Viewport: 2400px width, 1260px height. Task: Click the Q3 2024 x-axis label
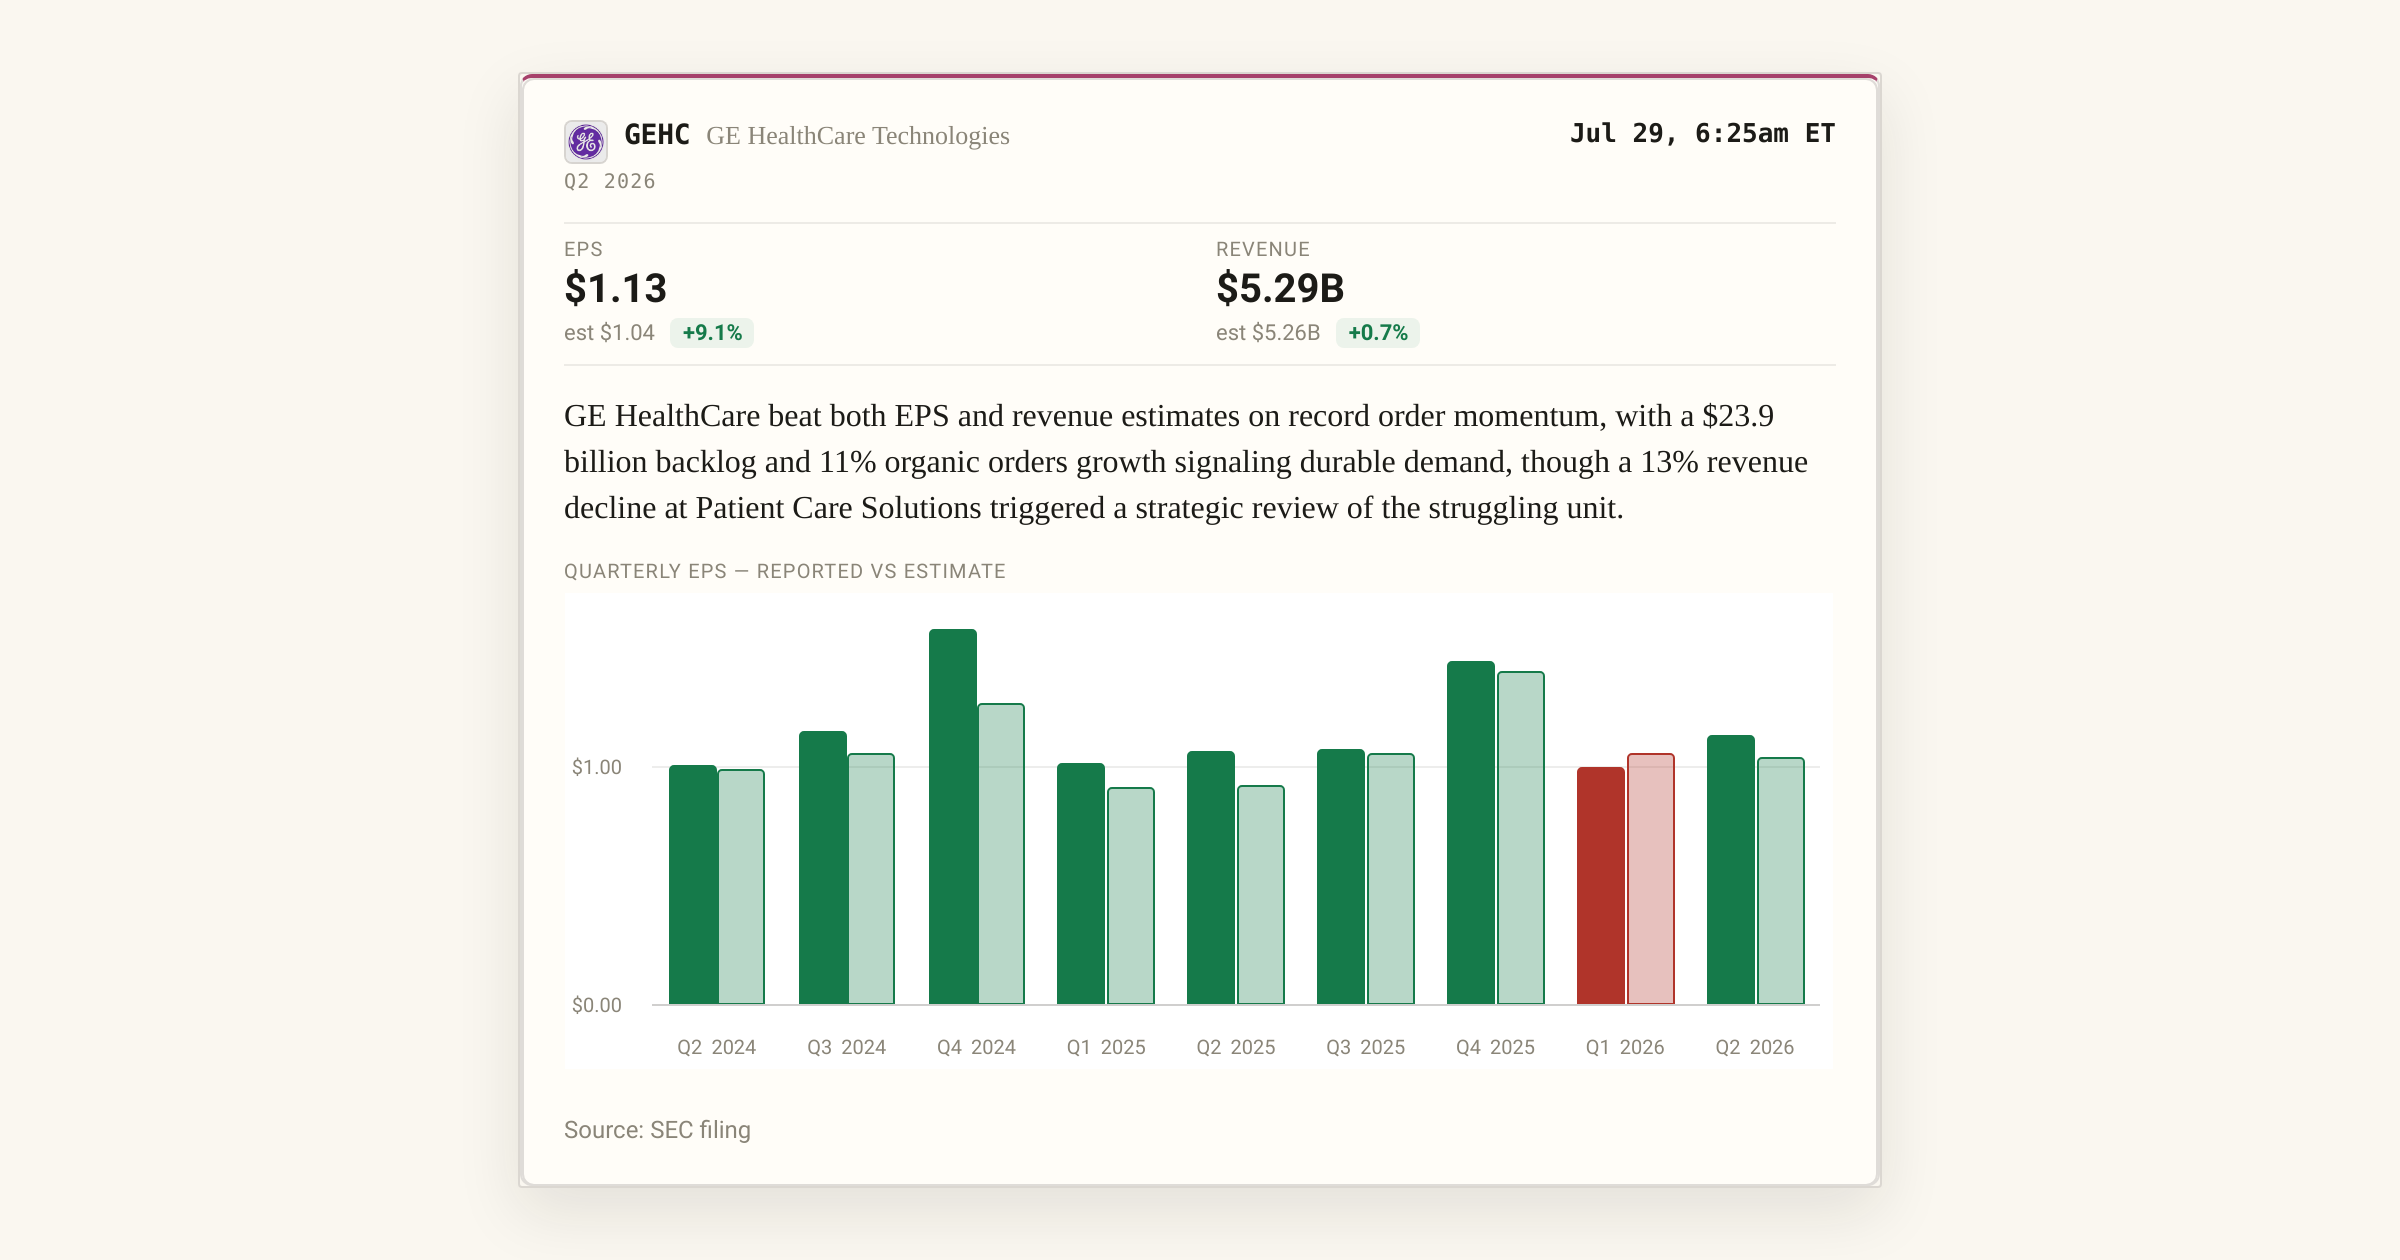(847, 1047)
